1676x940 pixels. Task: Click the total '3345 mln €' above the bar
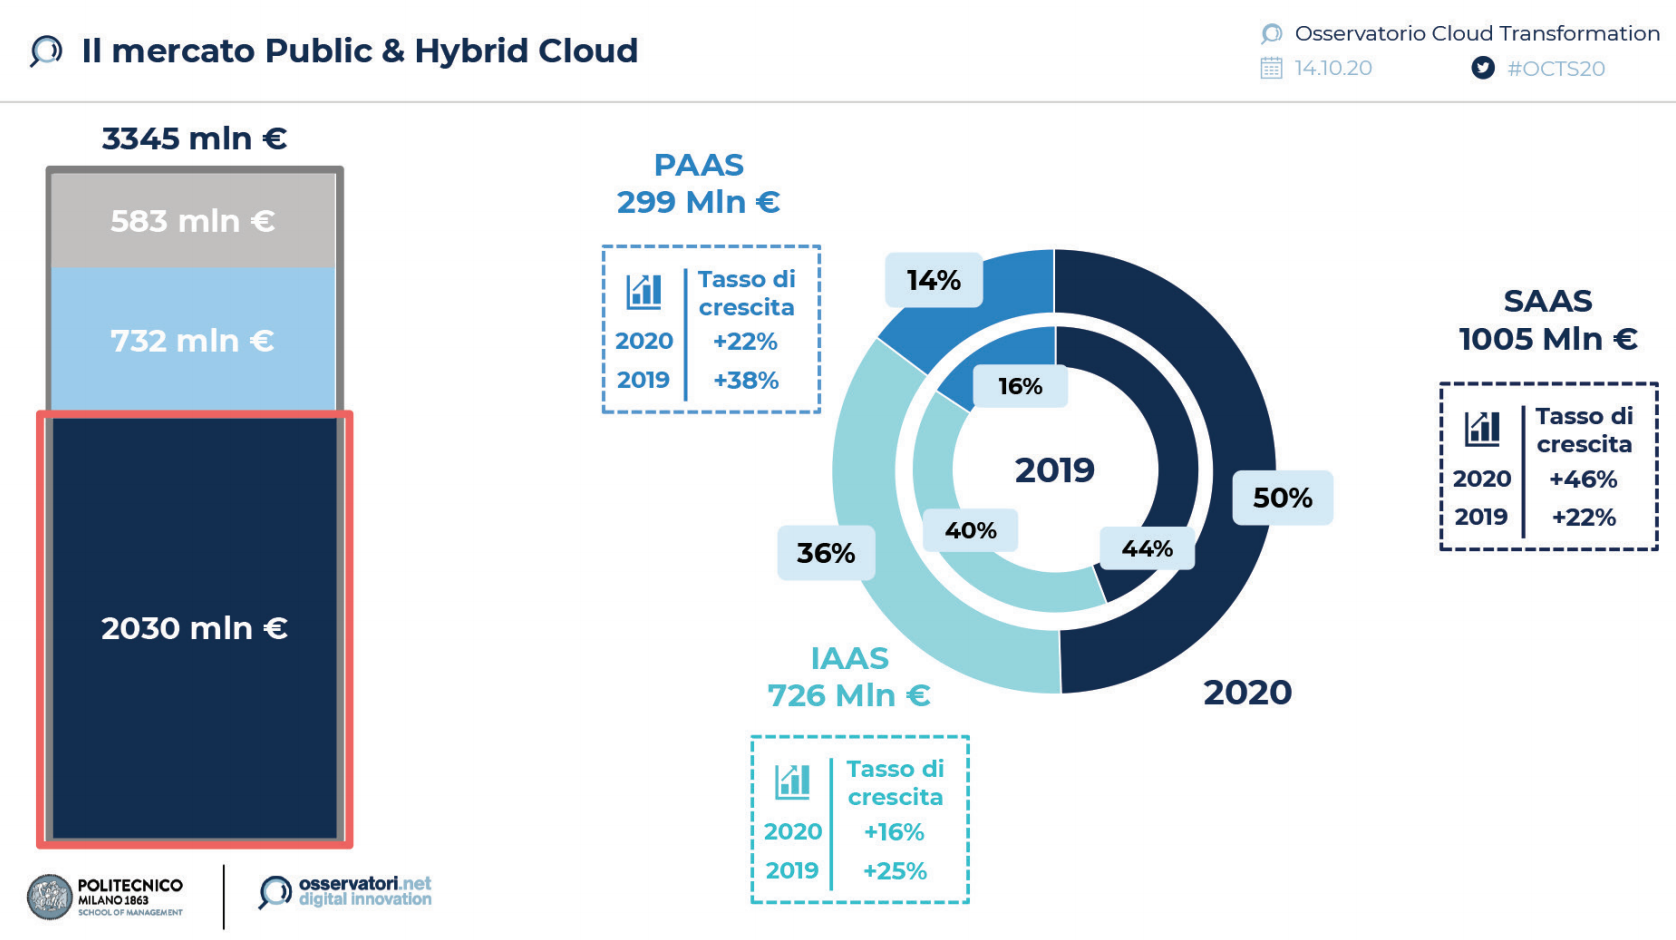[194, 139]
